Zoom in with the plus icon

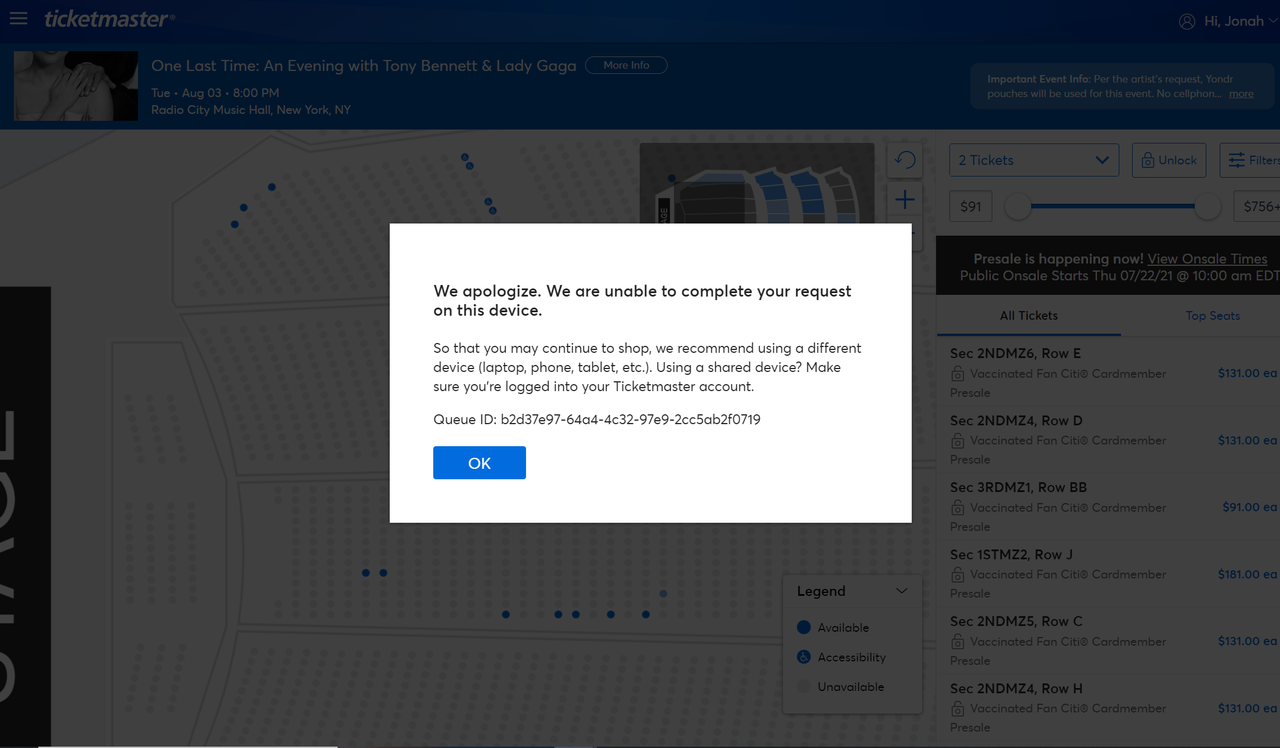pyautogui.click(x=905, y=200)
